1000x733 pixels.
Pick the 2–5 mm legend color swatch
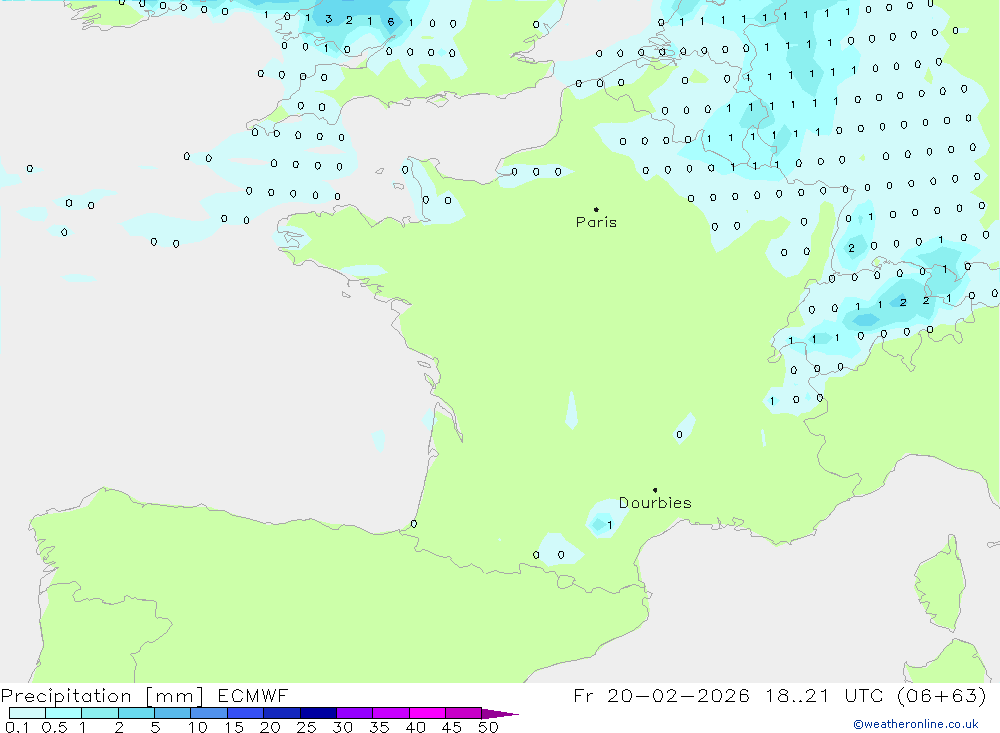click(x=136, y=713)
